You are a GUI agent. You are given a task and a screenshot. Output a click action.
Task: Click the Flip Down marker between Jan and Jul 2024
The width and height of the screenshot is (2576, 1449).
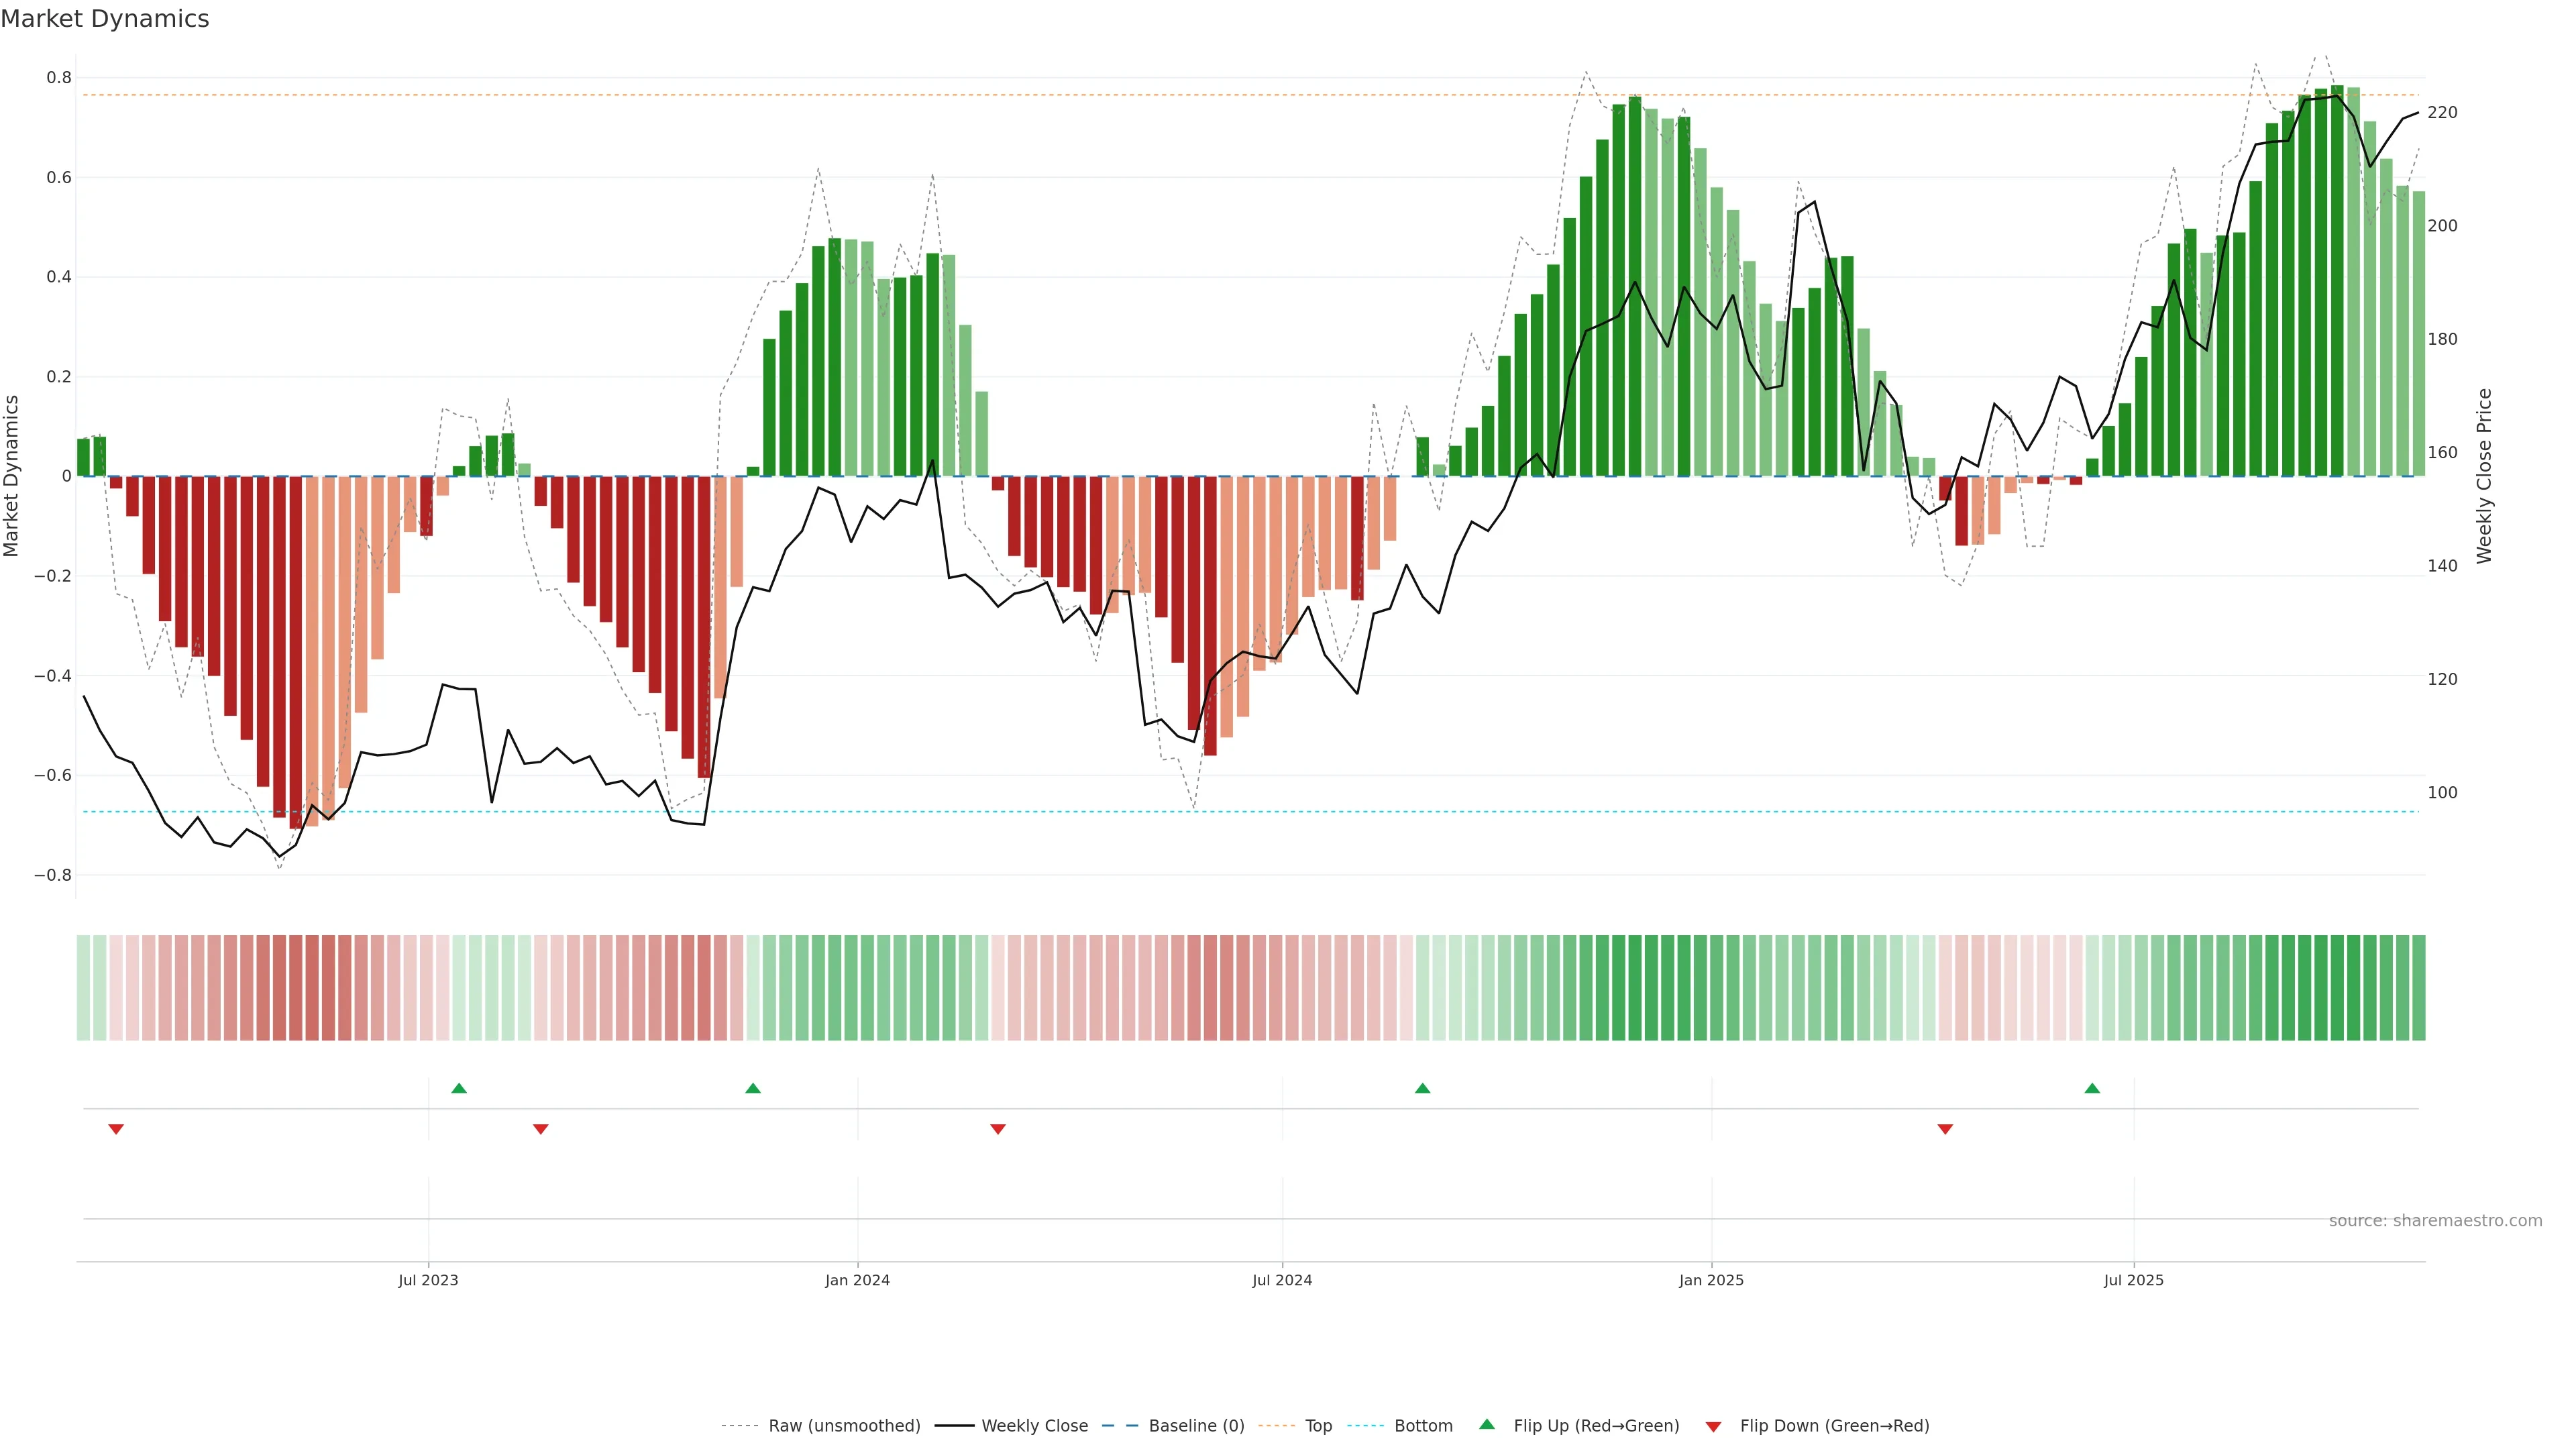click(998, 1129)
